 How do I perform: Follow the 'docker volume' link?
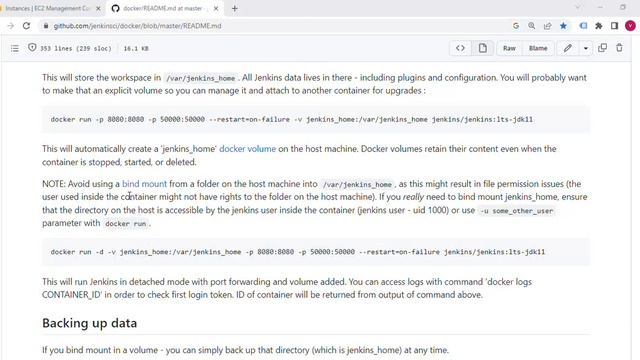247,149
